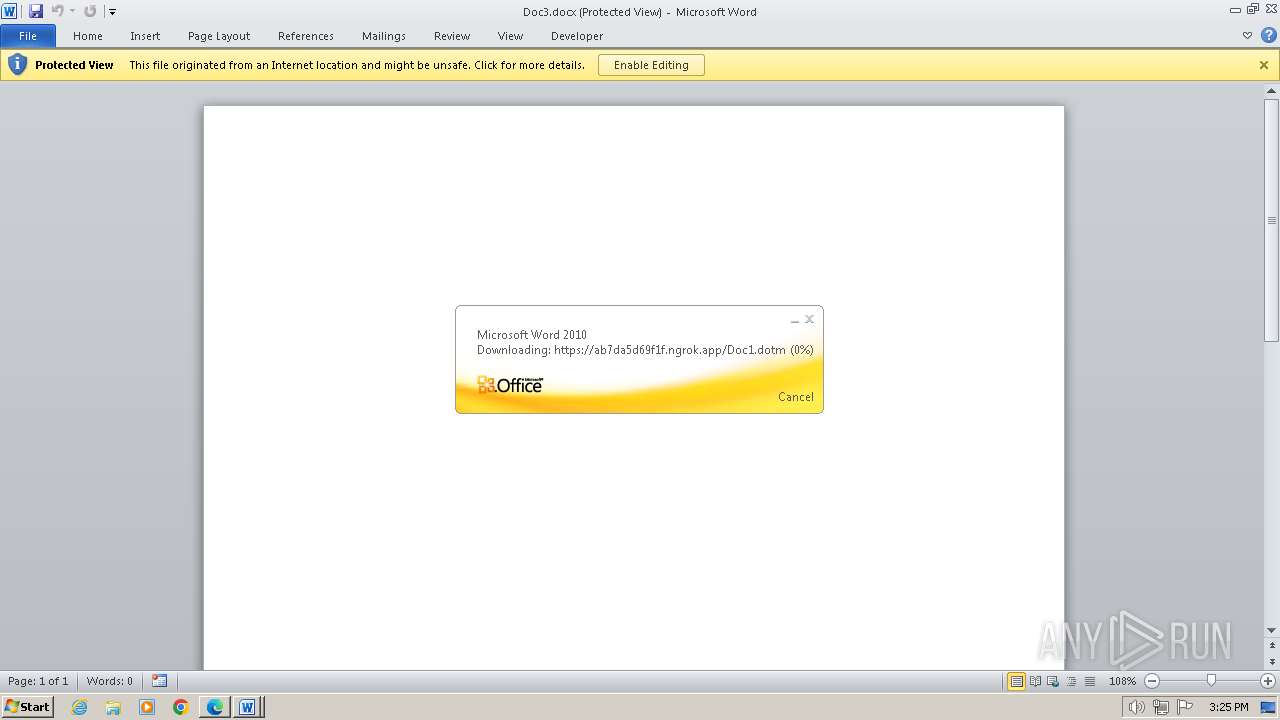Select Draft view icon
Image resolution: width=1280 pixels, height=720 pixels.
tap(1089, 681)
